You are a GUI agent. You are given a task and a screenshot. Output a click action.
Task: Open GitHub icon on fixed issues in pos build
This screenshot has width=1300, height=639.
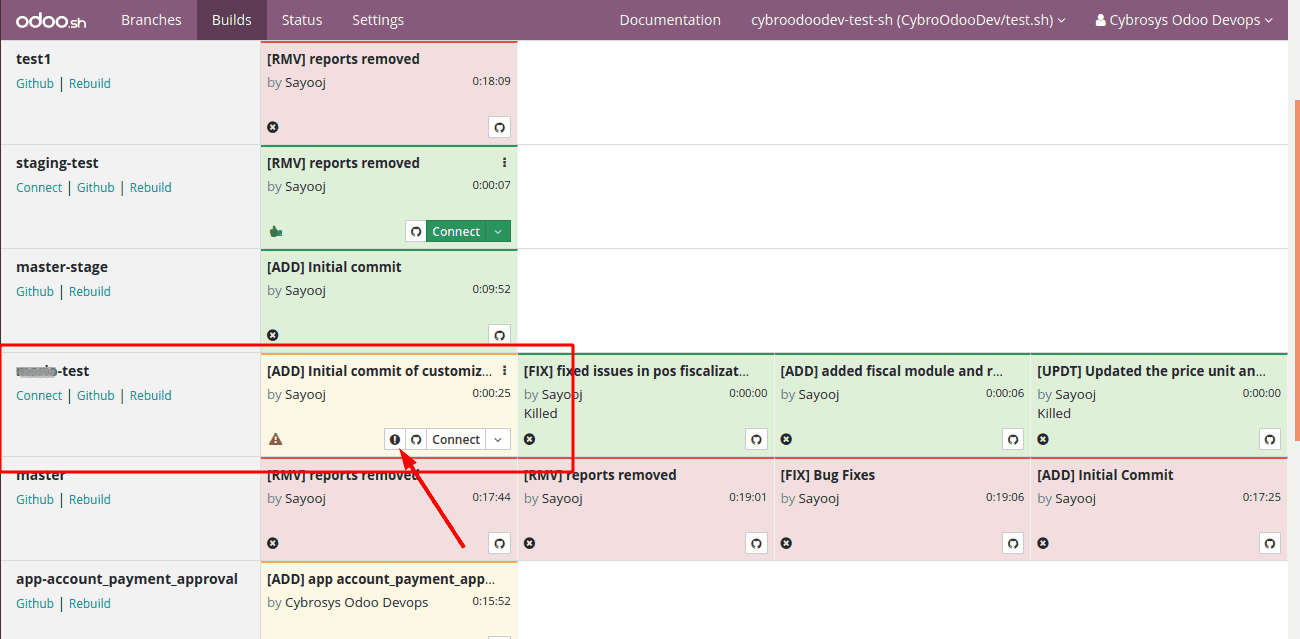click(757, 439)
